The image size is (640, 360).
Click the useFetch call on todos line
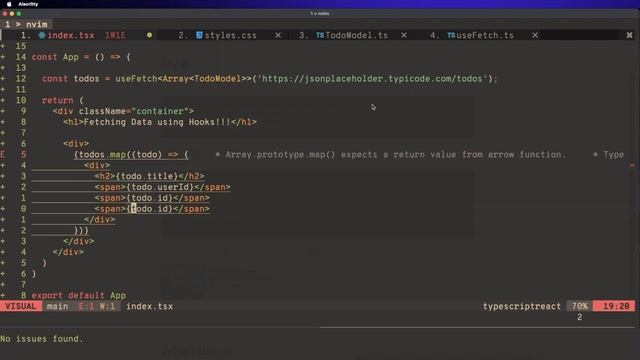click(136, 79)
